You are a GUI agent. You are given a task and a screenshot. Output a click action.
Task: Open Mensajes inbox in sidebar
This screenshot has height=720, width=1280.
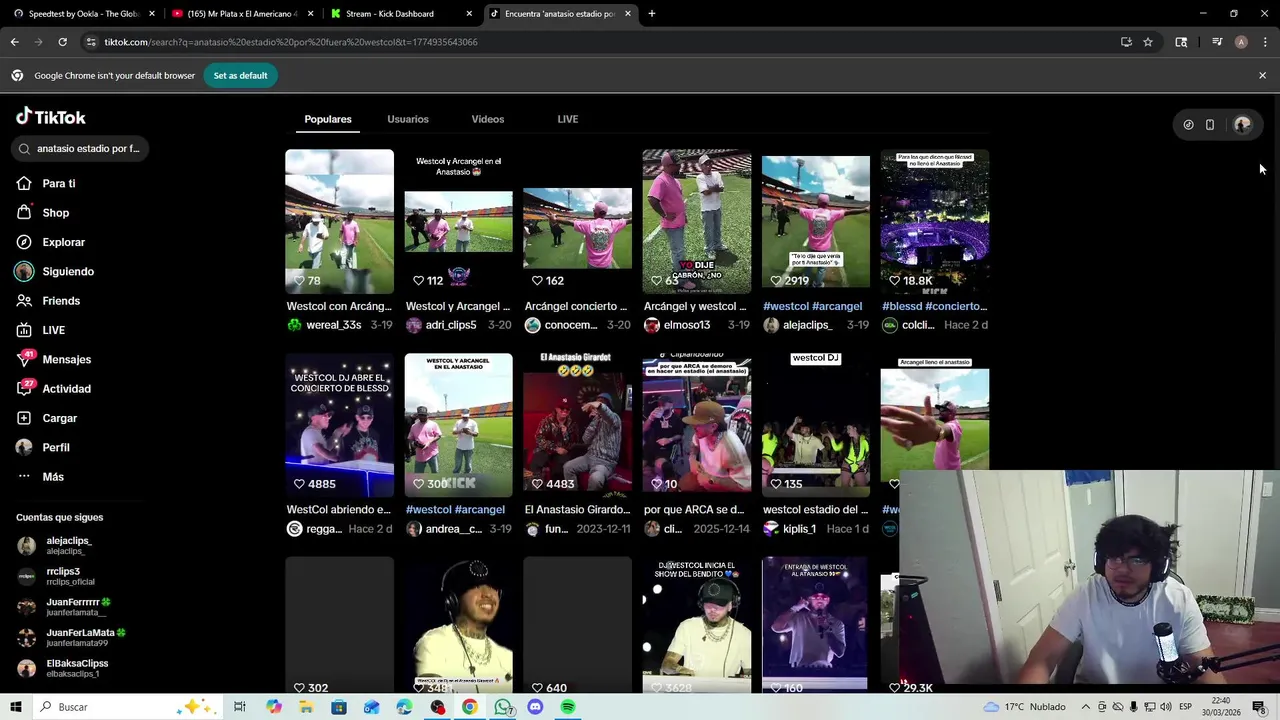54,359
